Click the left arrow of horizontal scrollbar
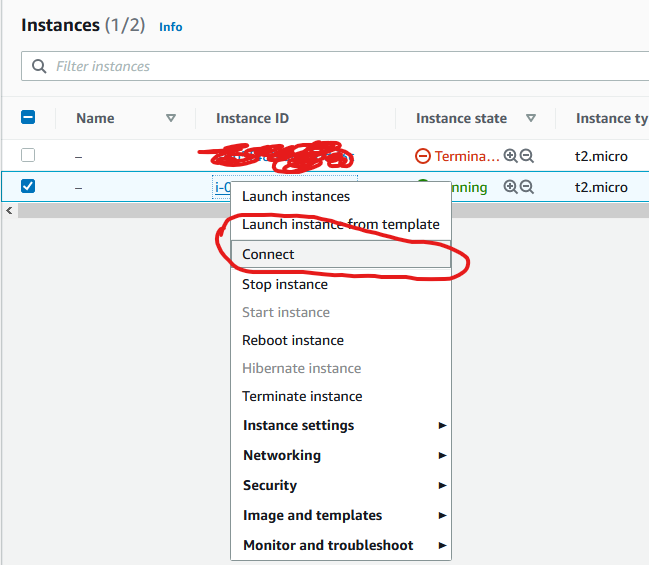This screenshot has width=649, height=565. coord(9,210)
